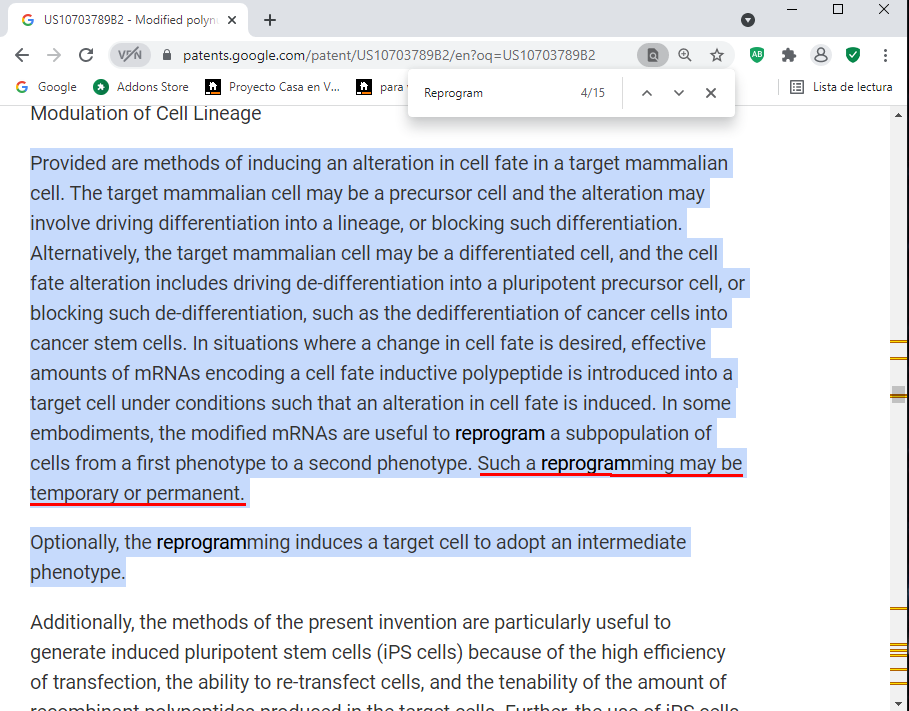
Task: Bookmark this page with the star icon
Action: pyautogui.click(x=717, y=56)
